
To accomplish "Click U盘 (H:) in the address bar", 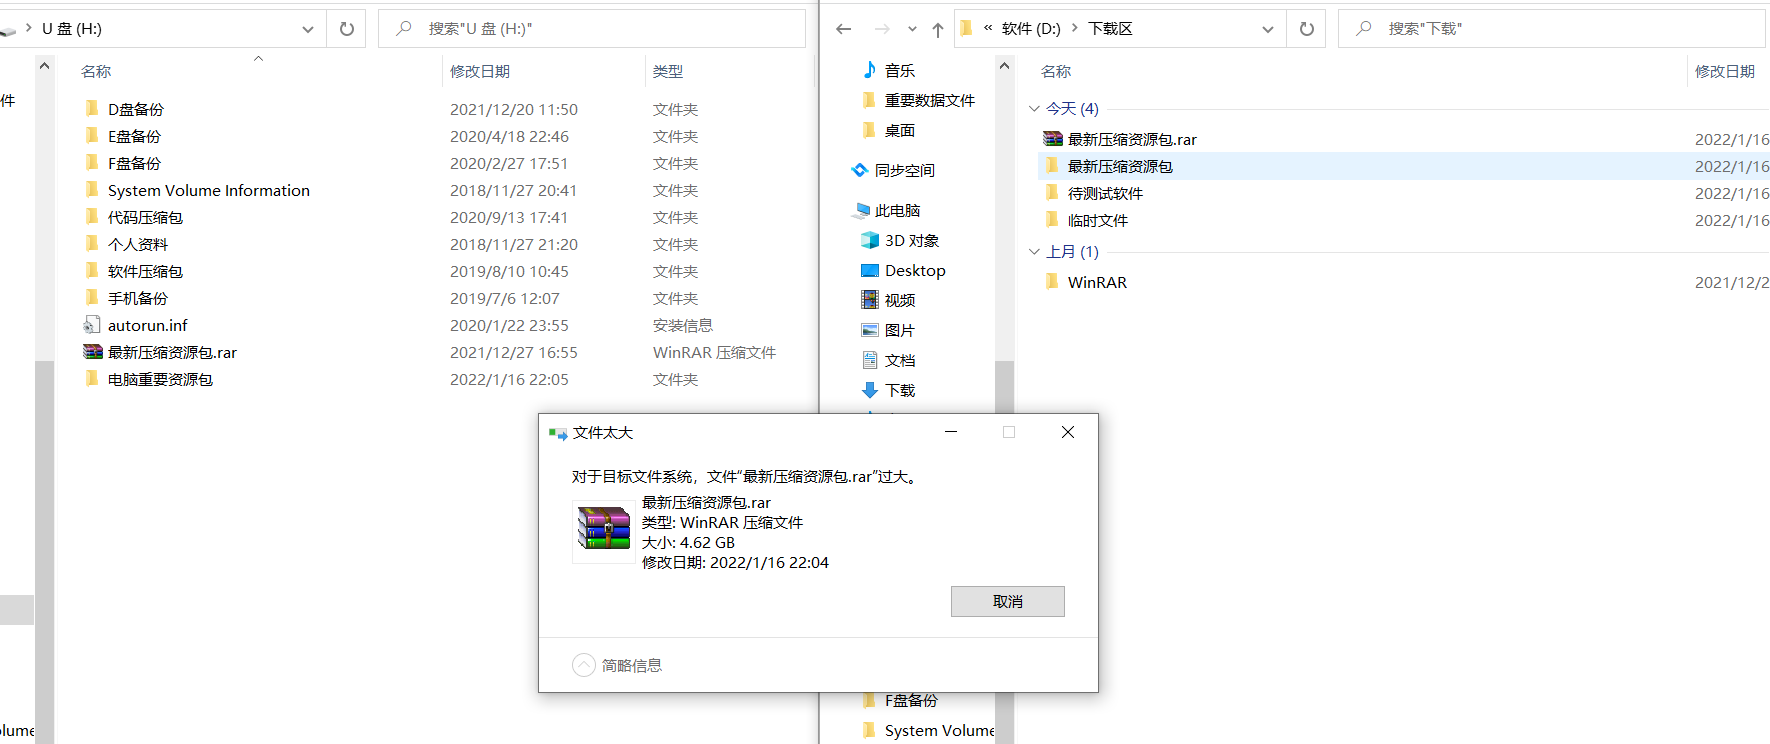I will 72,29.
